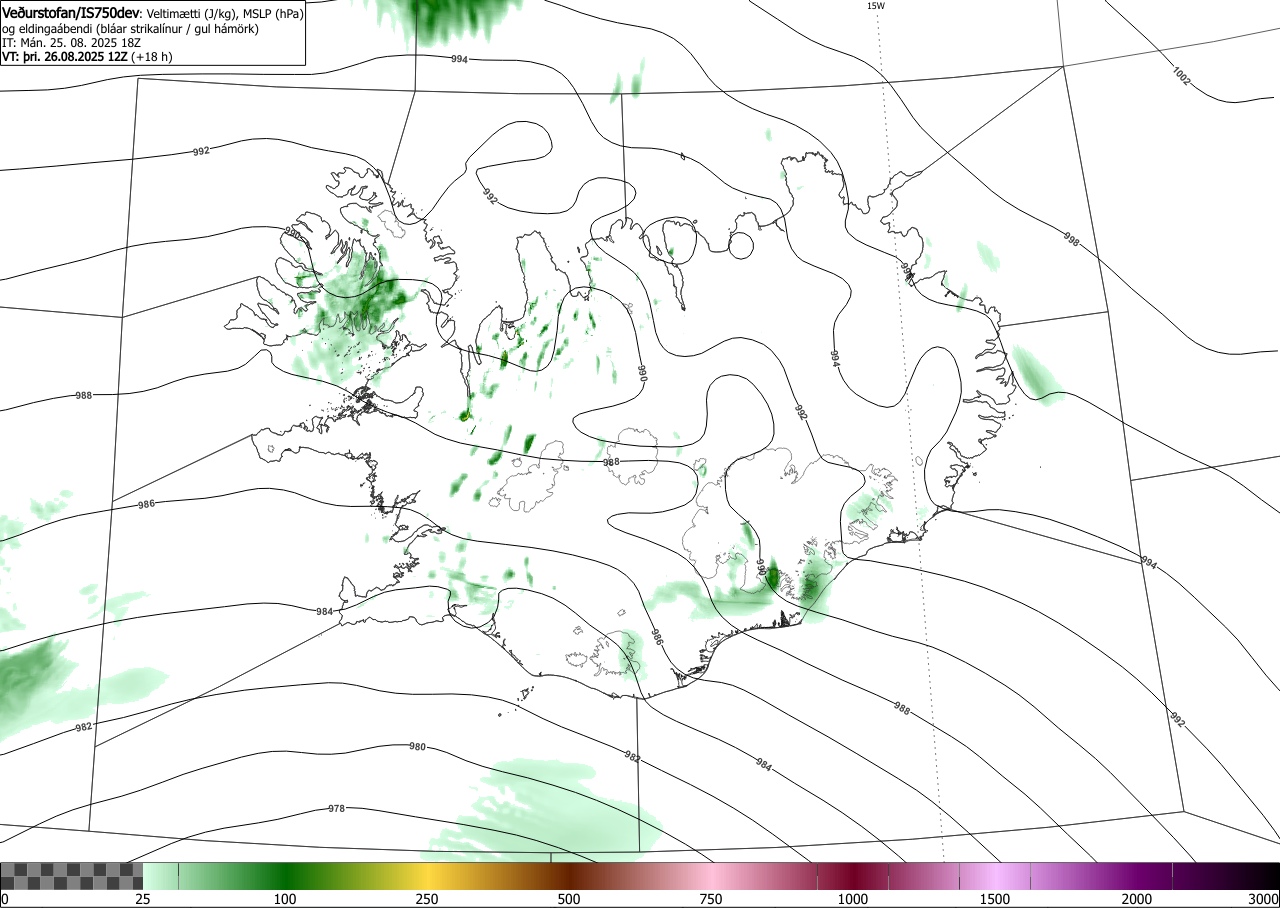Click the 996 hPa isobar label
1280x908 pixels.
907,273
